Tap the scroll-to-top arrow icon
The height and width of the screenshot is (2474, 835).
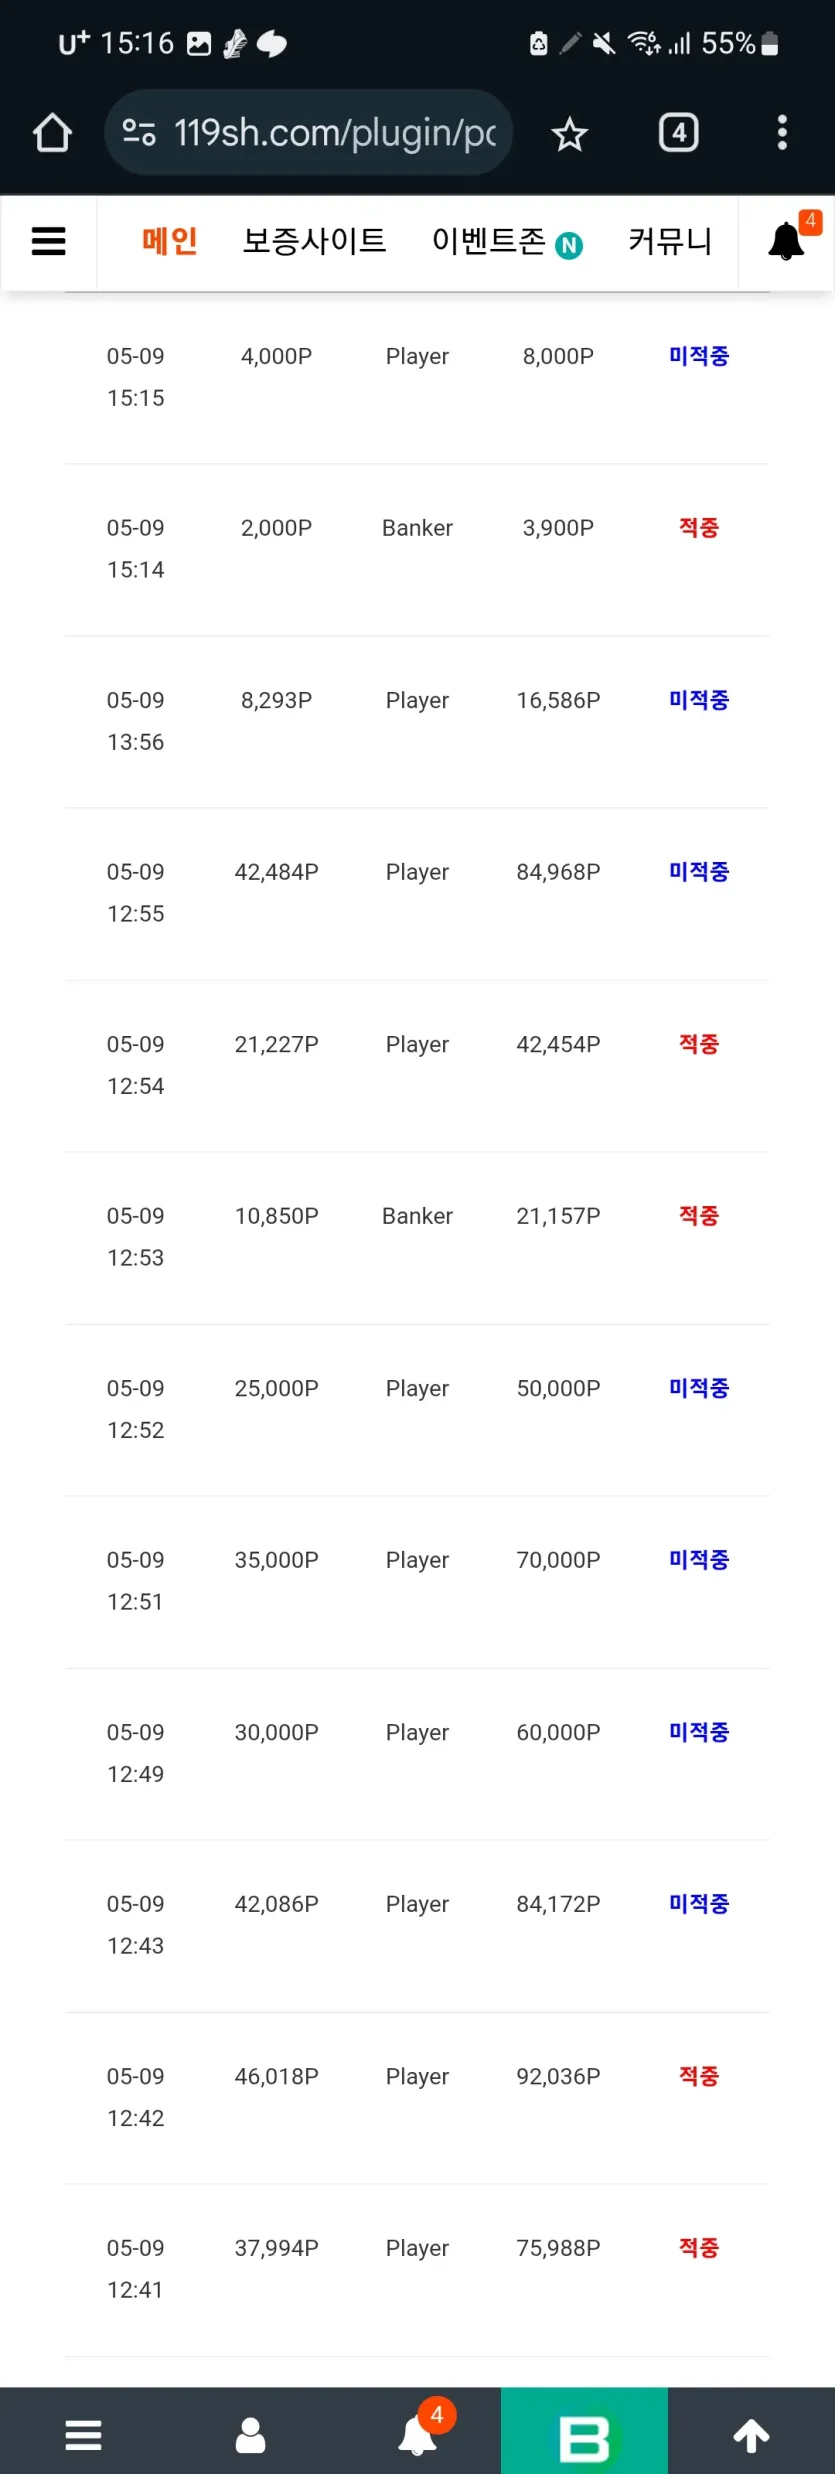tap(751, 2435)
